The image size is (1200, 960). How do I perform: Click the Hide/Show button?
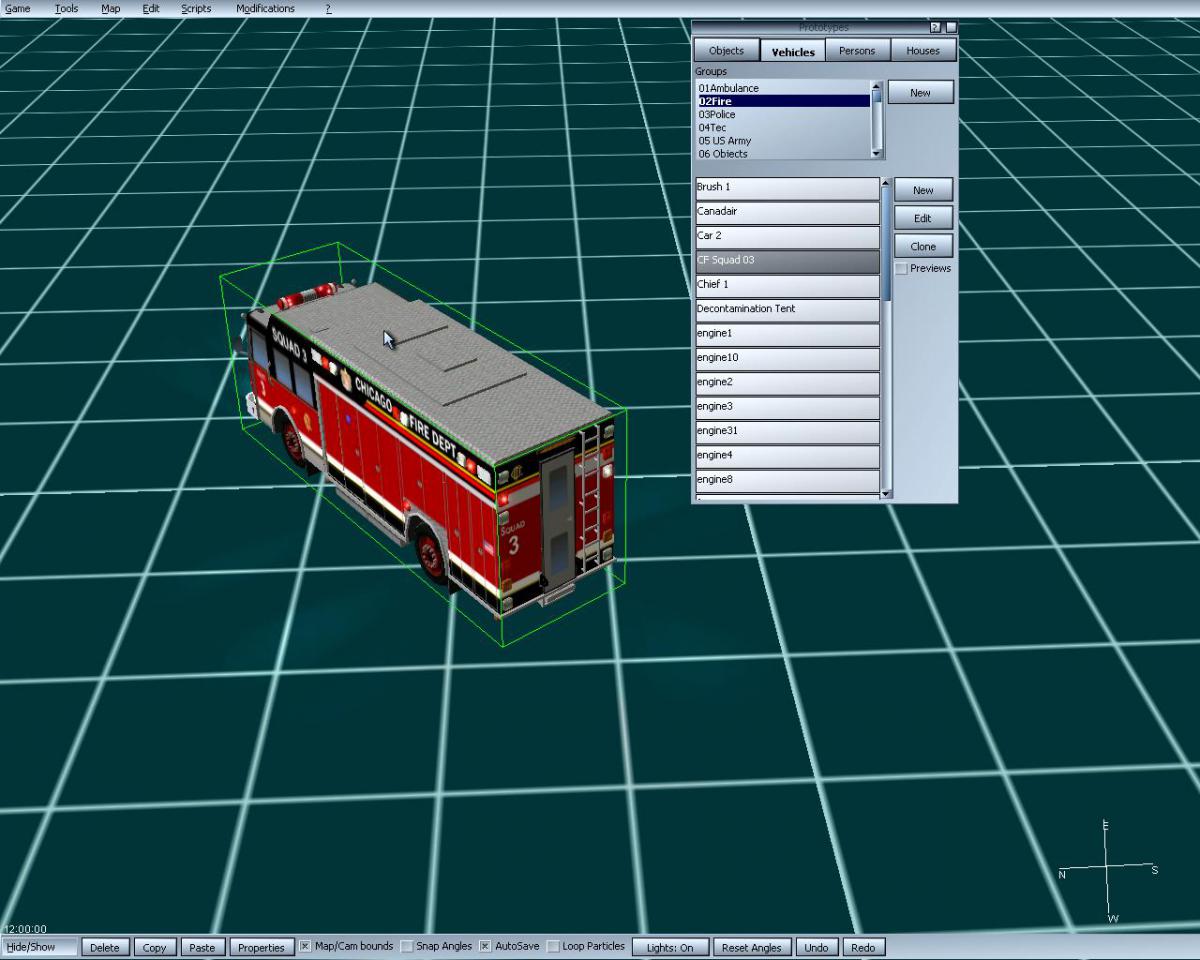pyautogui.click(x=40, y=947)
